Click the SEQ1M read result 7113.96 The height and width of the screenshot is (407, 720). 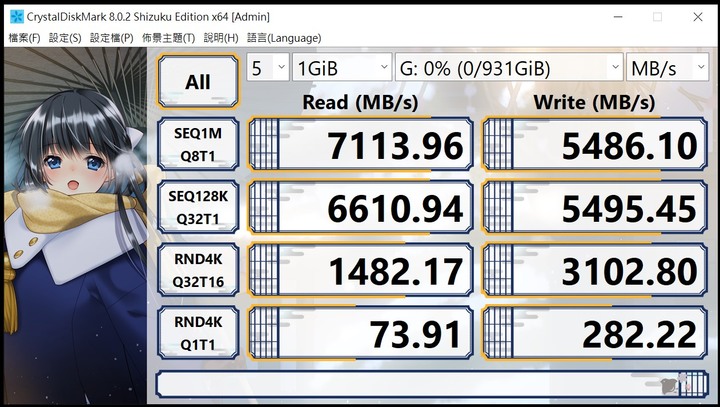(360, 144)
